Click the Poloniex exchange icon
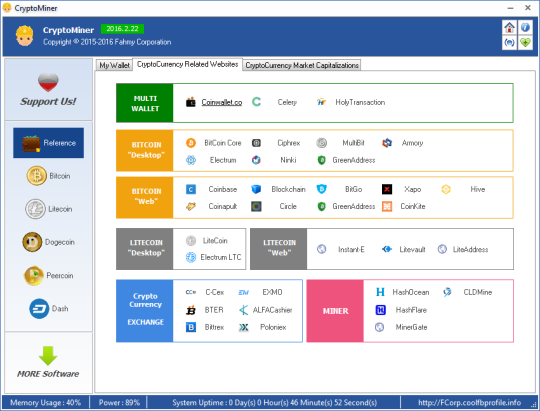Image resolution: width=540 pixels, height=411 pixels. (x=243, y=327)
